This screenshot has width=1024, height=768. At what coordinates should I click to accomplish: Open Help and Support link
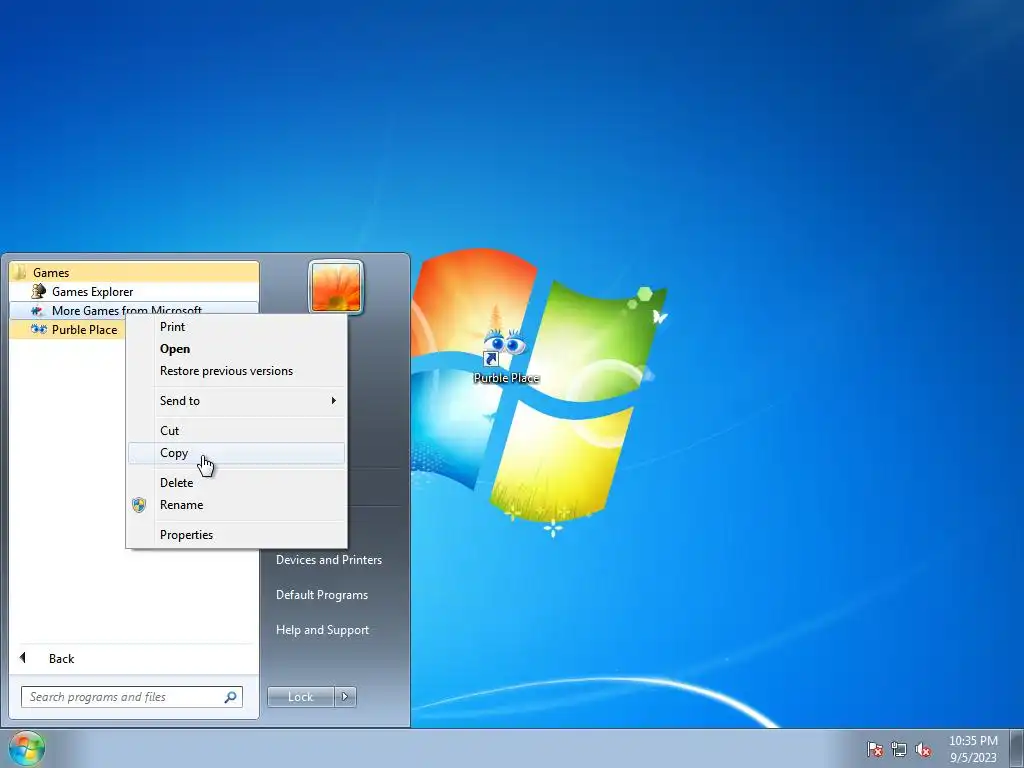click(x=322, y=630)
